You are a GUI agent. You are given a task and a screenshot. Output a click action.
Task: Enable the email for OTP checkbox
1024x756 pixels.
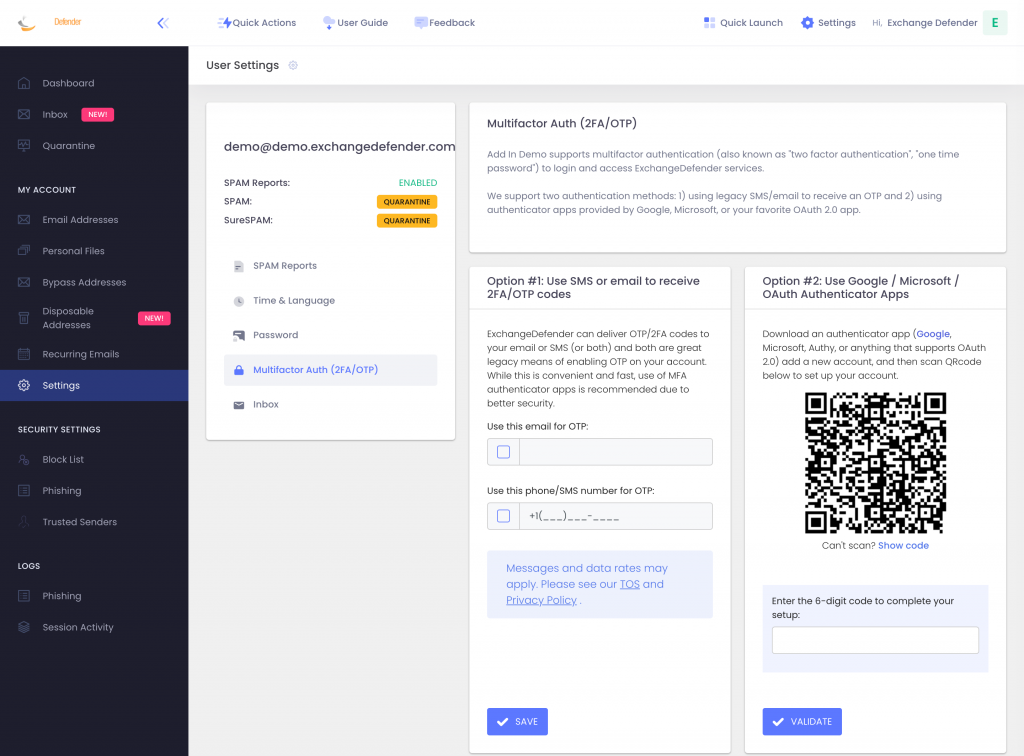[504, 452]
